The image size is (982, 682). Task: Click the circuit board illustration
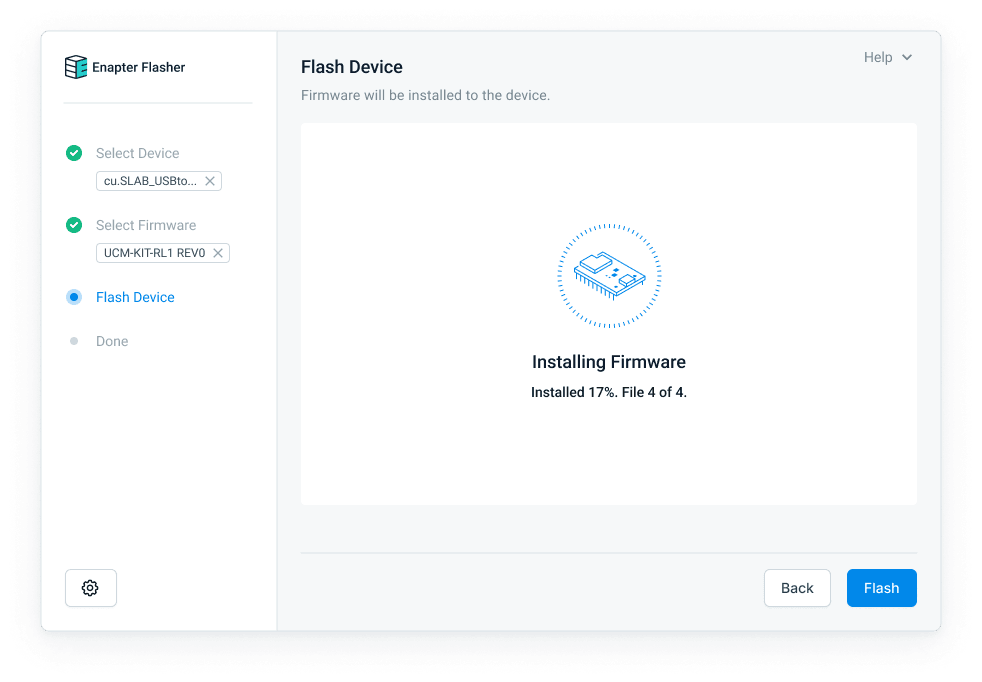coord(608,276)
